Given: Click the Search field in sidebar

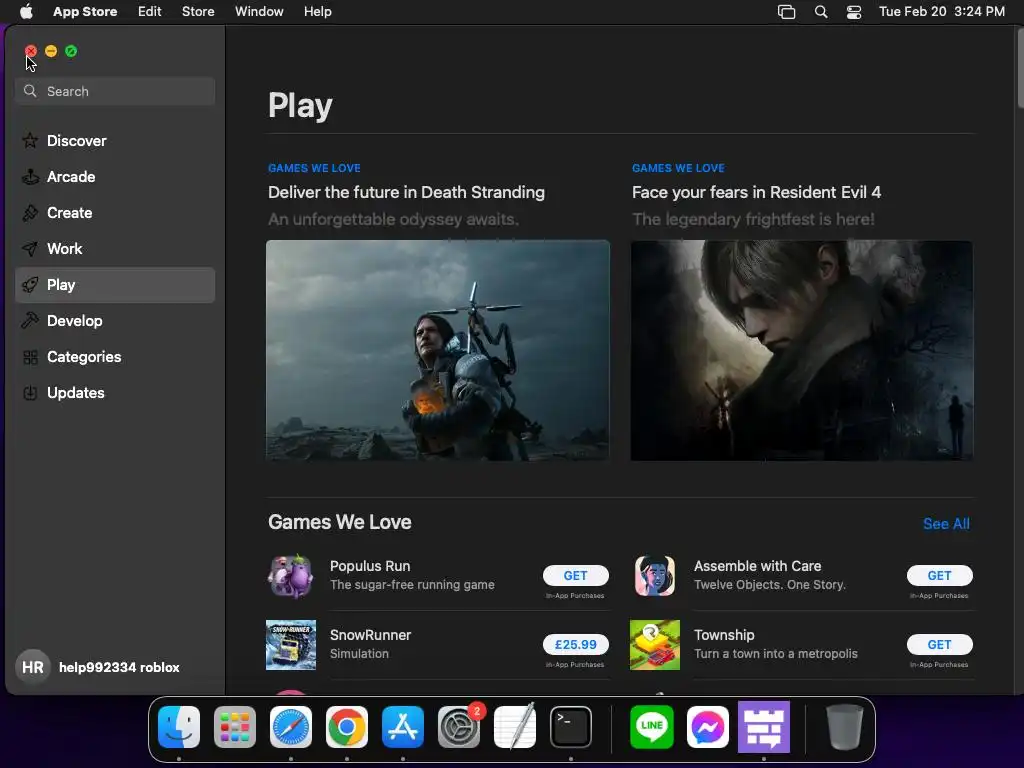Looking at the screenshot, I should tap(115, 91).
